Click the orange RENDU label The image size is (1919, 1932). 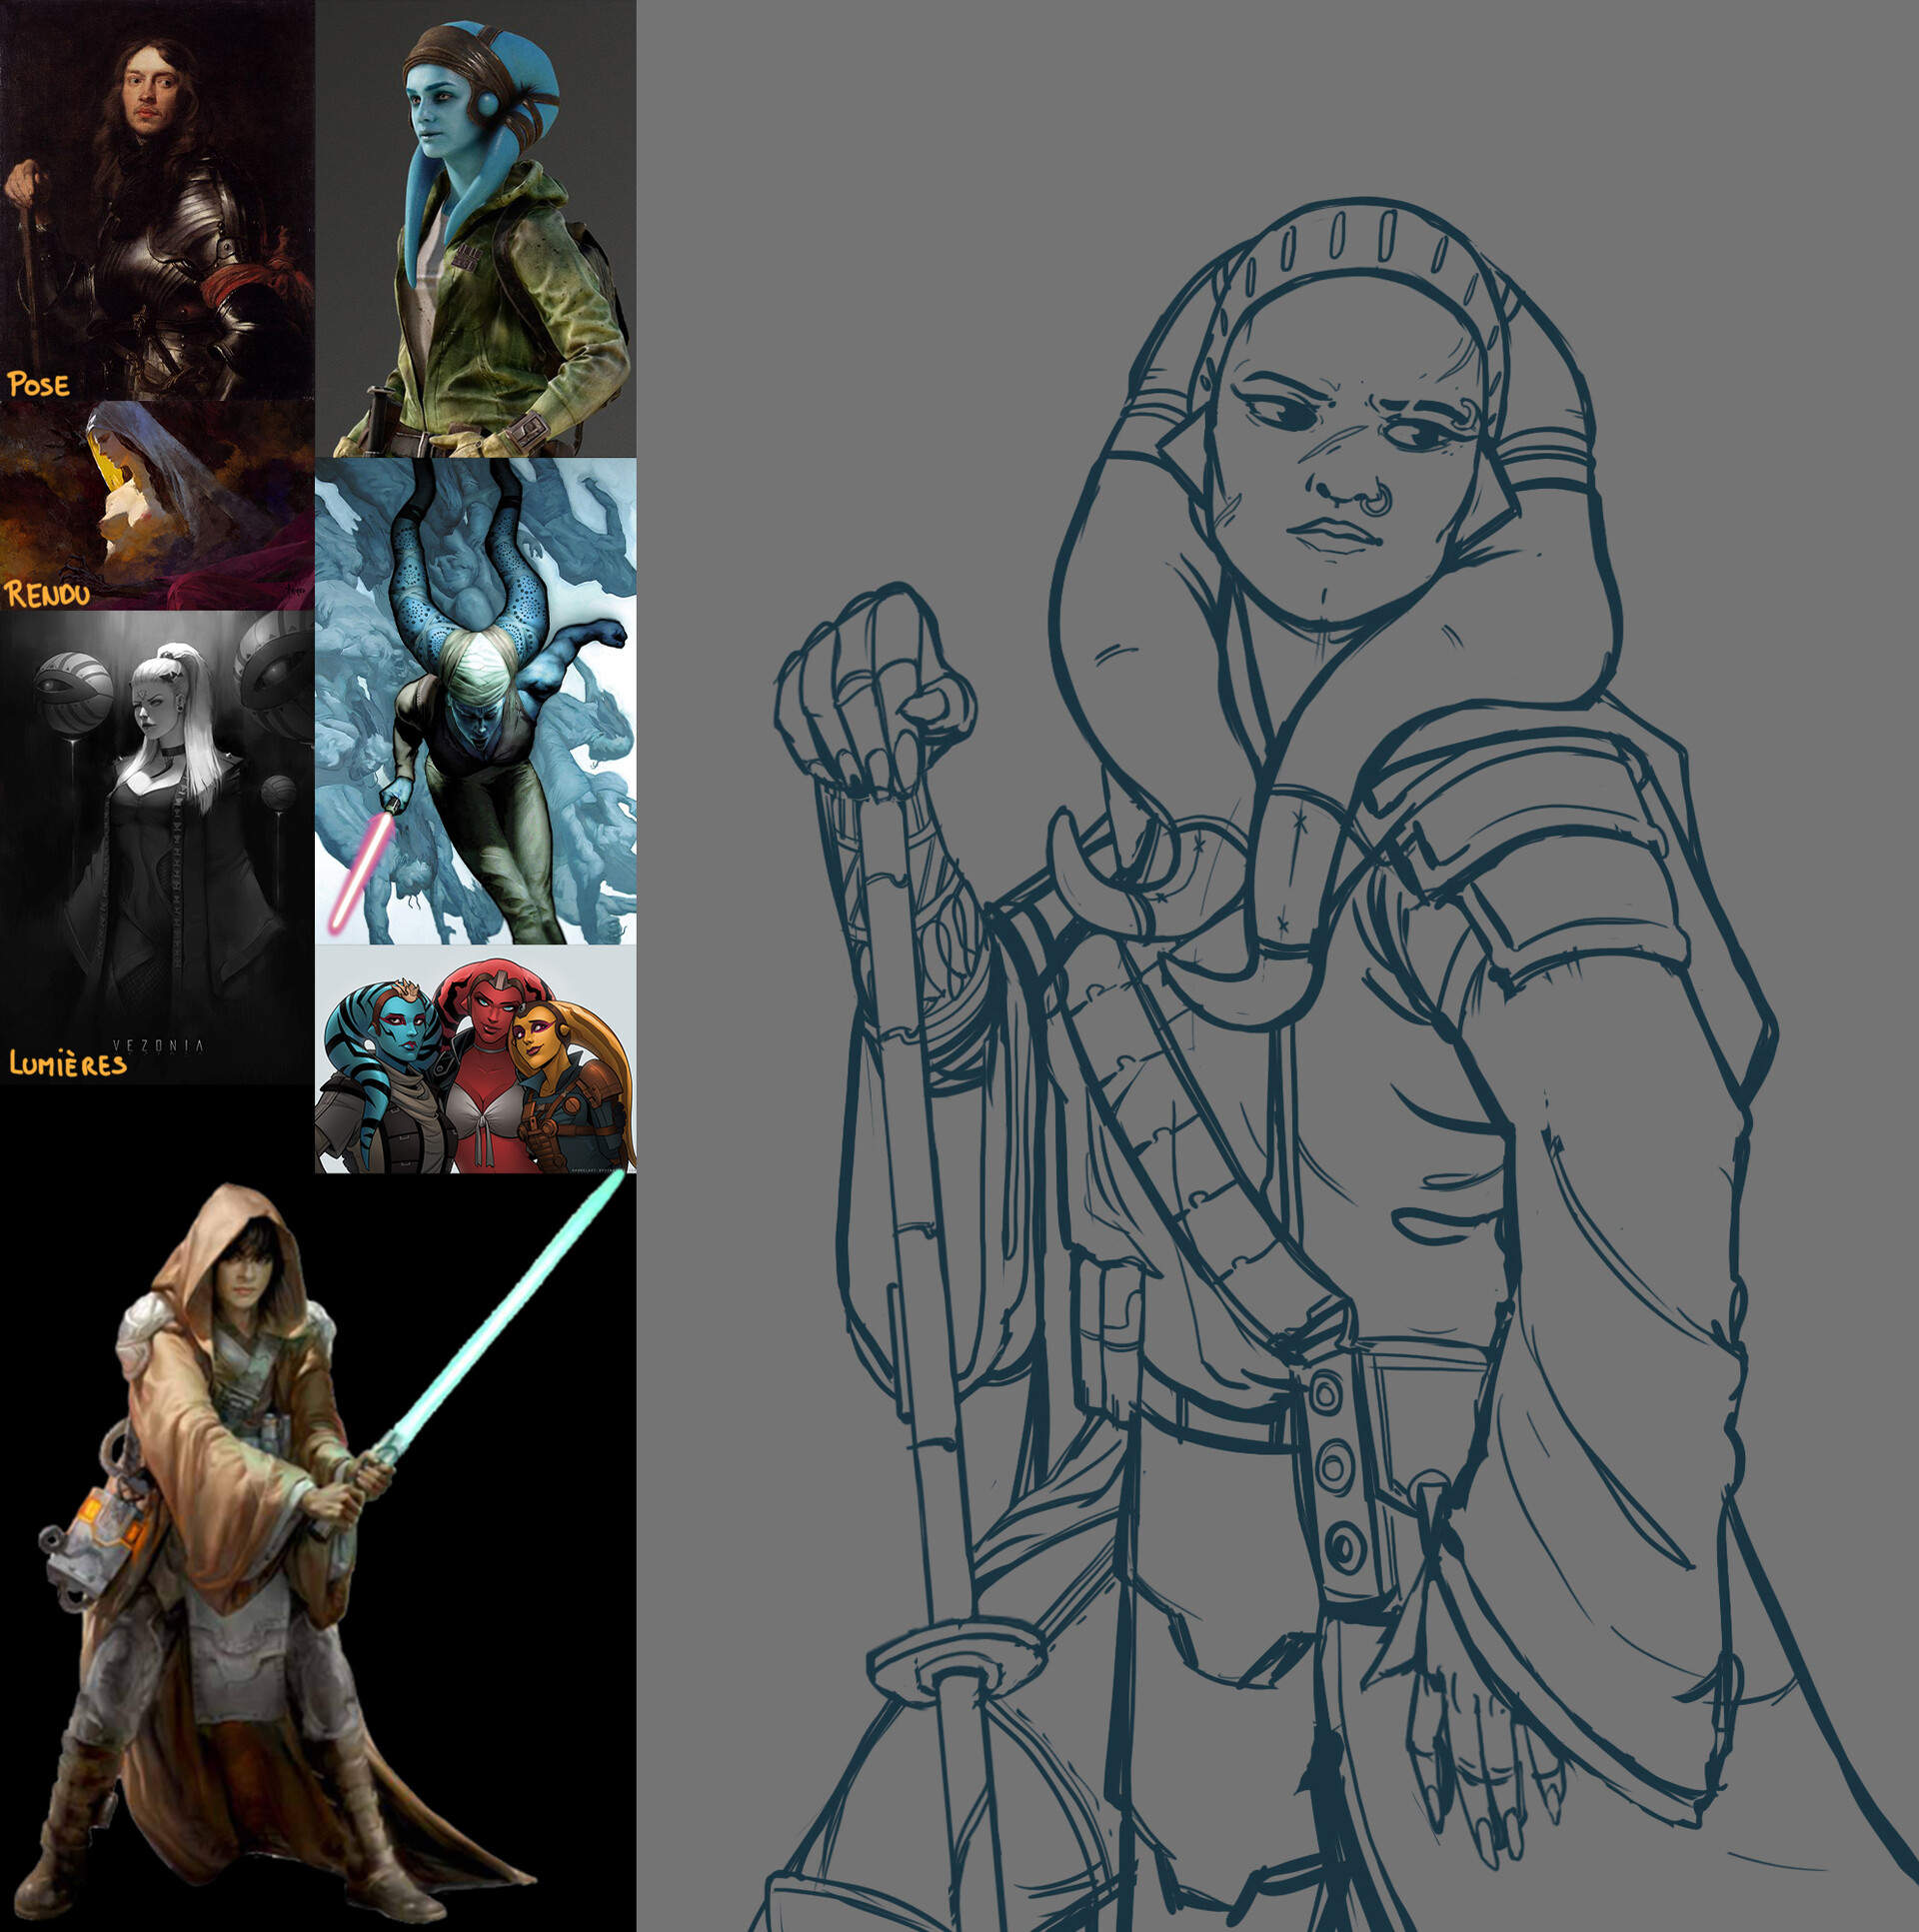(47, 595)
